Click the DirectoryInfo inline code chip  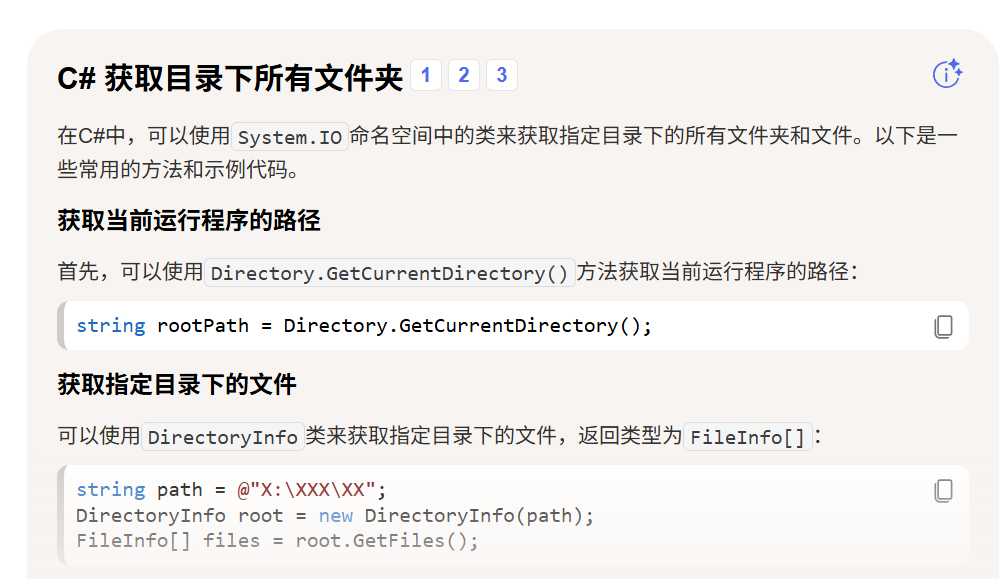[x=222, y=436]
